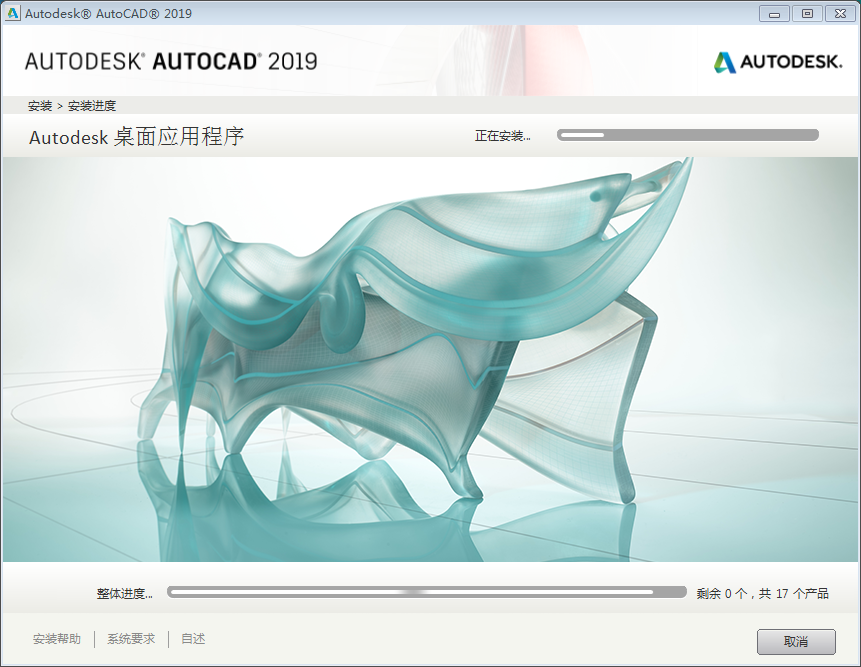Click the Autodesk AutoCAD 2019 title bar text

click(x=108, y=13)
